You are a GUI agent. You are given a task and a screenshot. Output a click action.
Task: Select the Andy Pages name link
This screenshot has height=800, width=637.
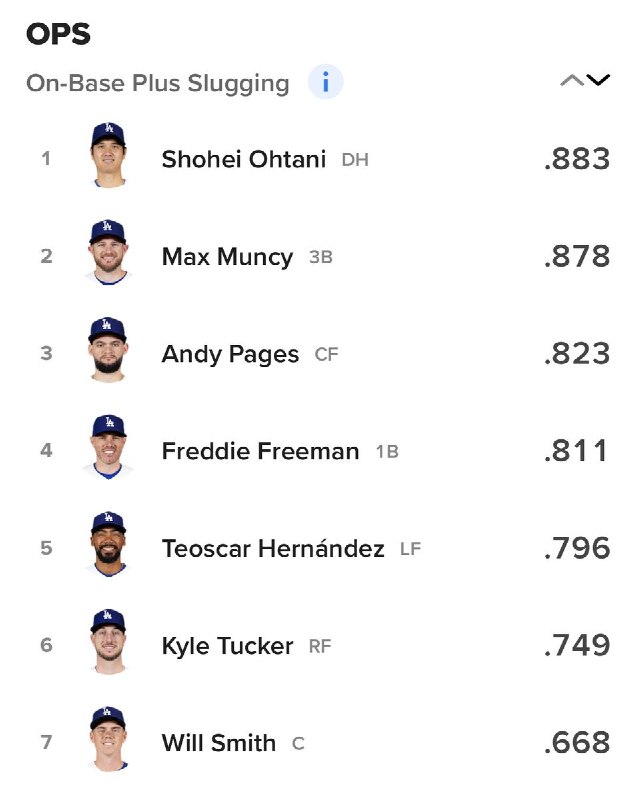[x=230, y=354]
